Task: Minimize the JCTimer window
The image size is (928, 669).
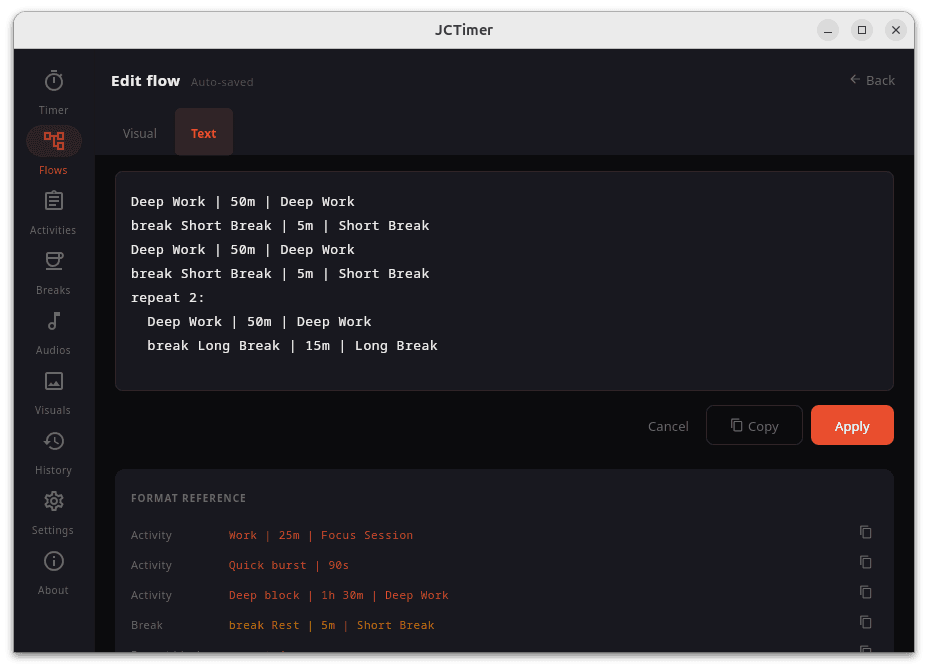Action: pos(827,30)
